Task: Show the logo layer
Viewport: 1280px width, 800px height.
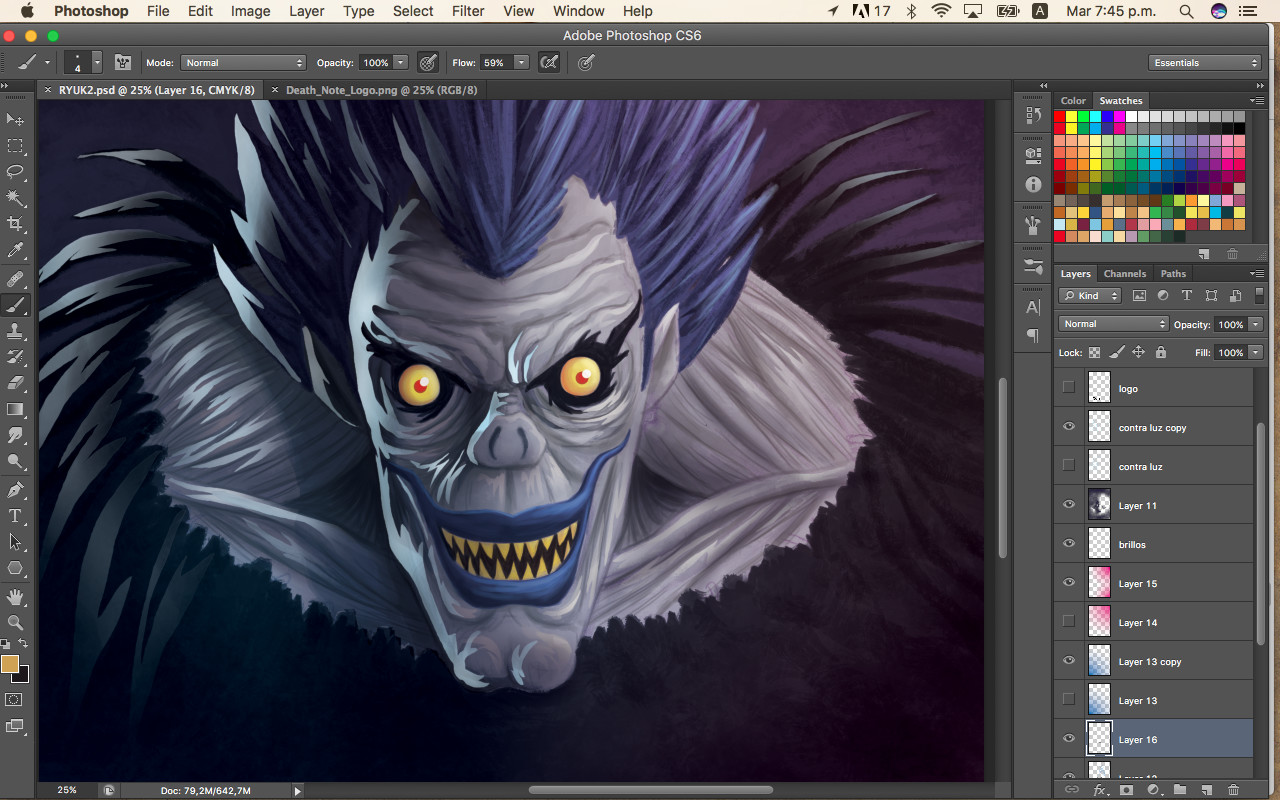Action: (x=1068, y=388)
